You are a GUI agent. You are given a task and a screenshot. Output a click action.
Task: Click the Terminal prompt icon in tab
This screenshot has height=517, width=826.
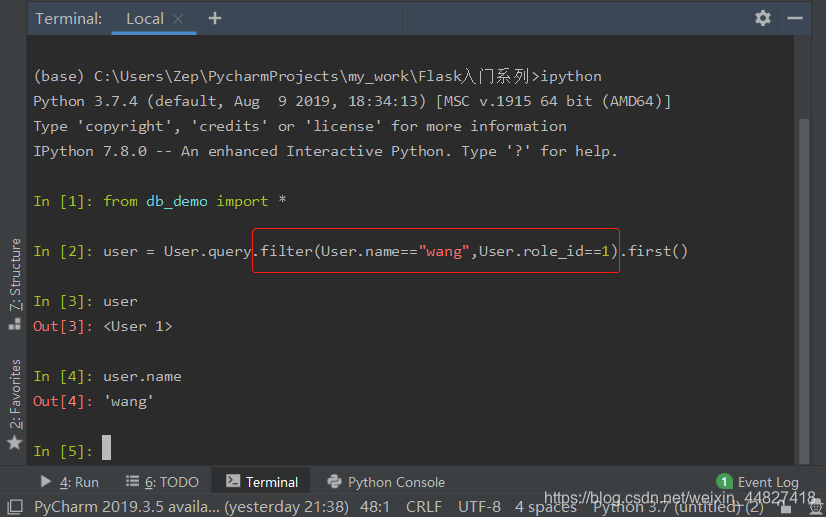tap(233, 481)
